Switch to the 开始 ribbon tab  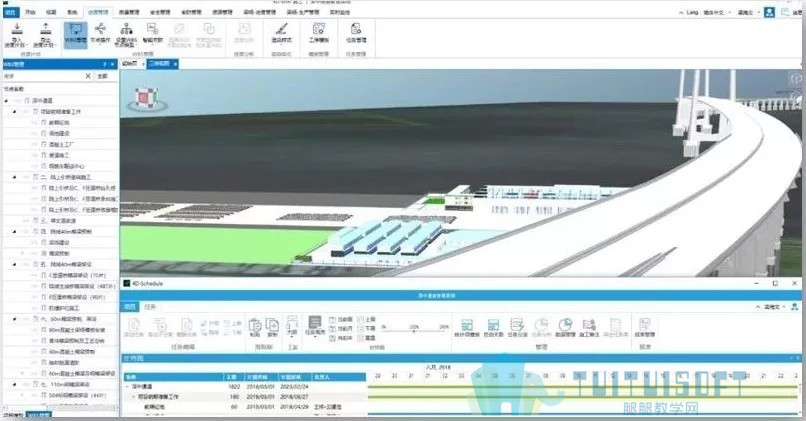pos(30,12)
